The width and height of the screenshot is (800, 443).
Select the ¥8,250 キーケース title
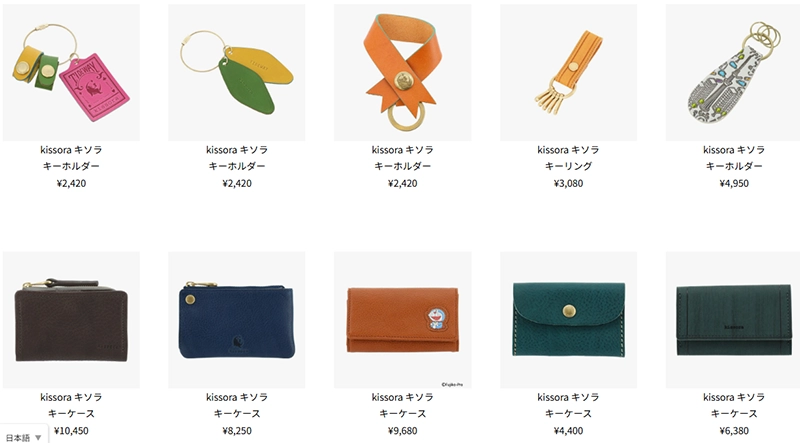pyautogui.click(x=237, y=413)
